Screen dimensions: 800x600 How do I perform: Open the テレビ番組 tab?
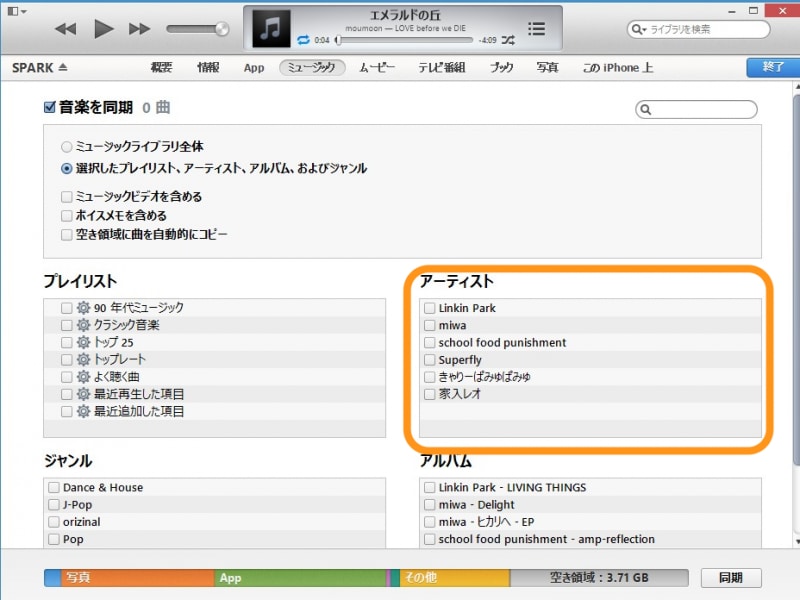coord(442,67)
